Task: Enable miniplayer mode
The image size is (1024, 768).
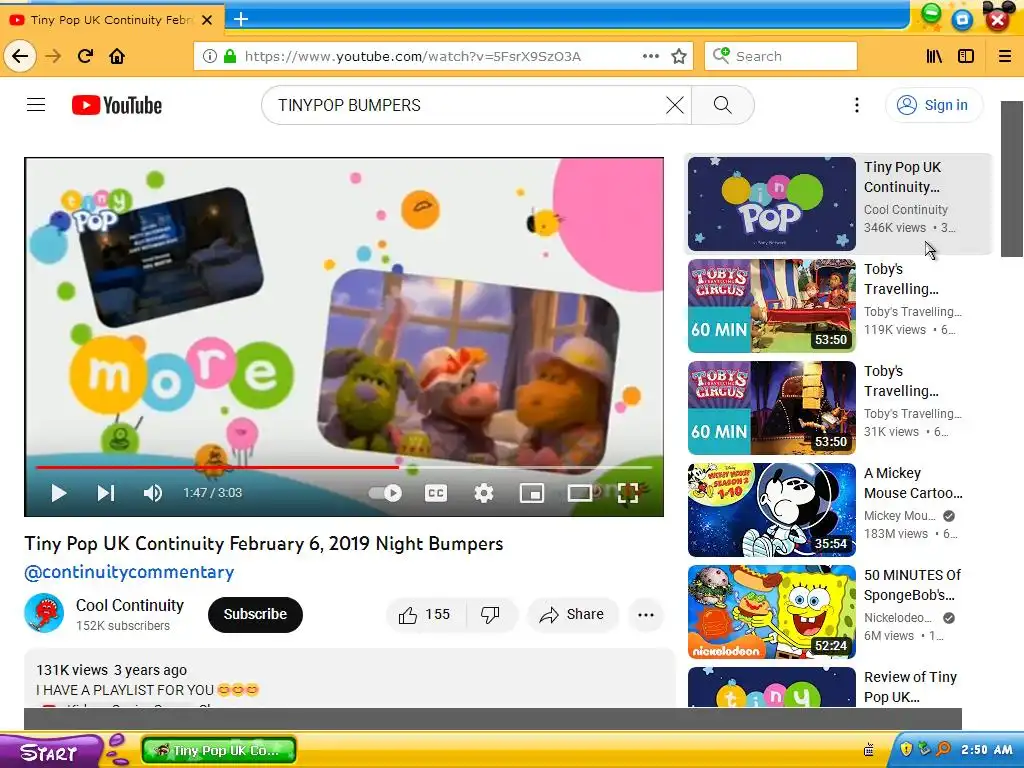Action: click(x=532, y=493)
